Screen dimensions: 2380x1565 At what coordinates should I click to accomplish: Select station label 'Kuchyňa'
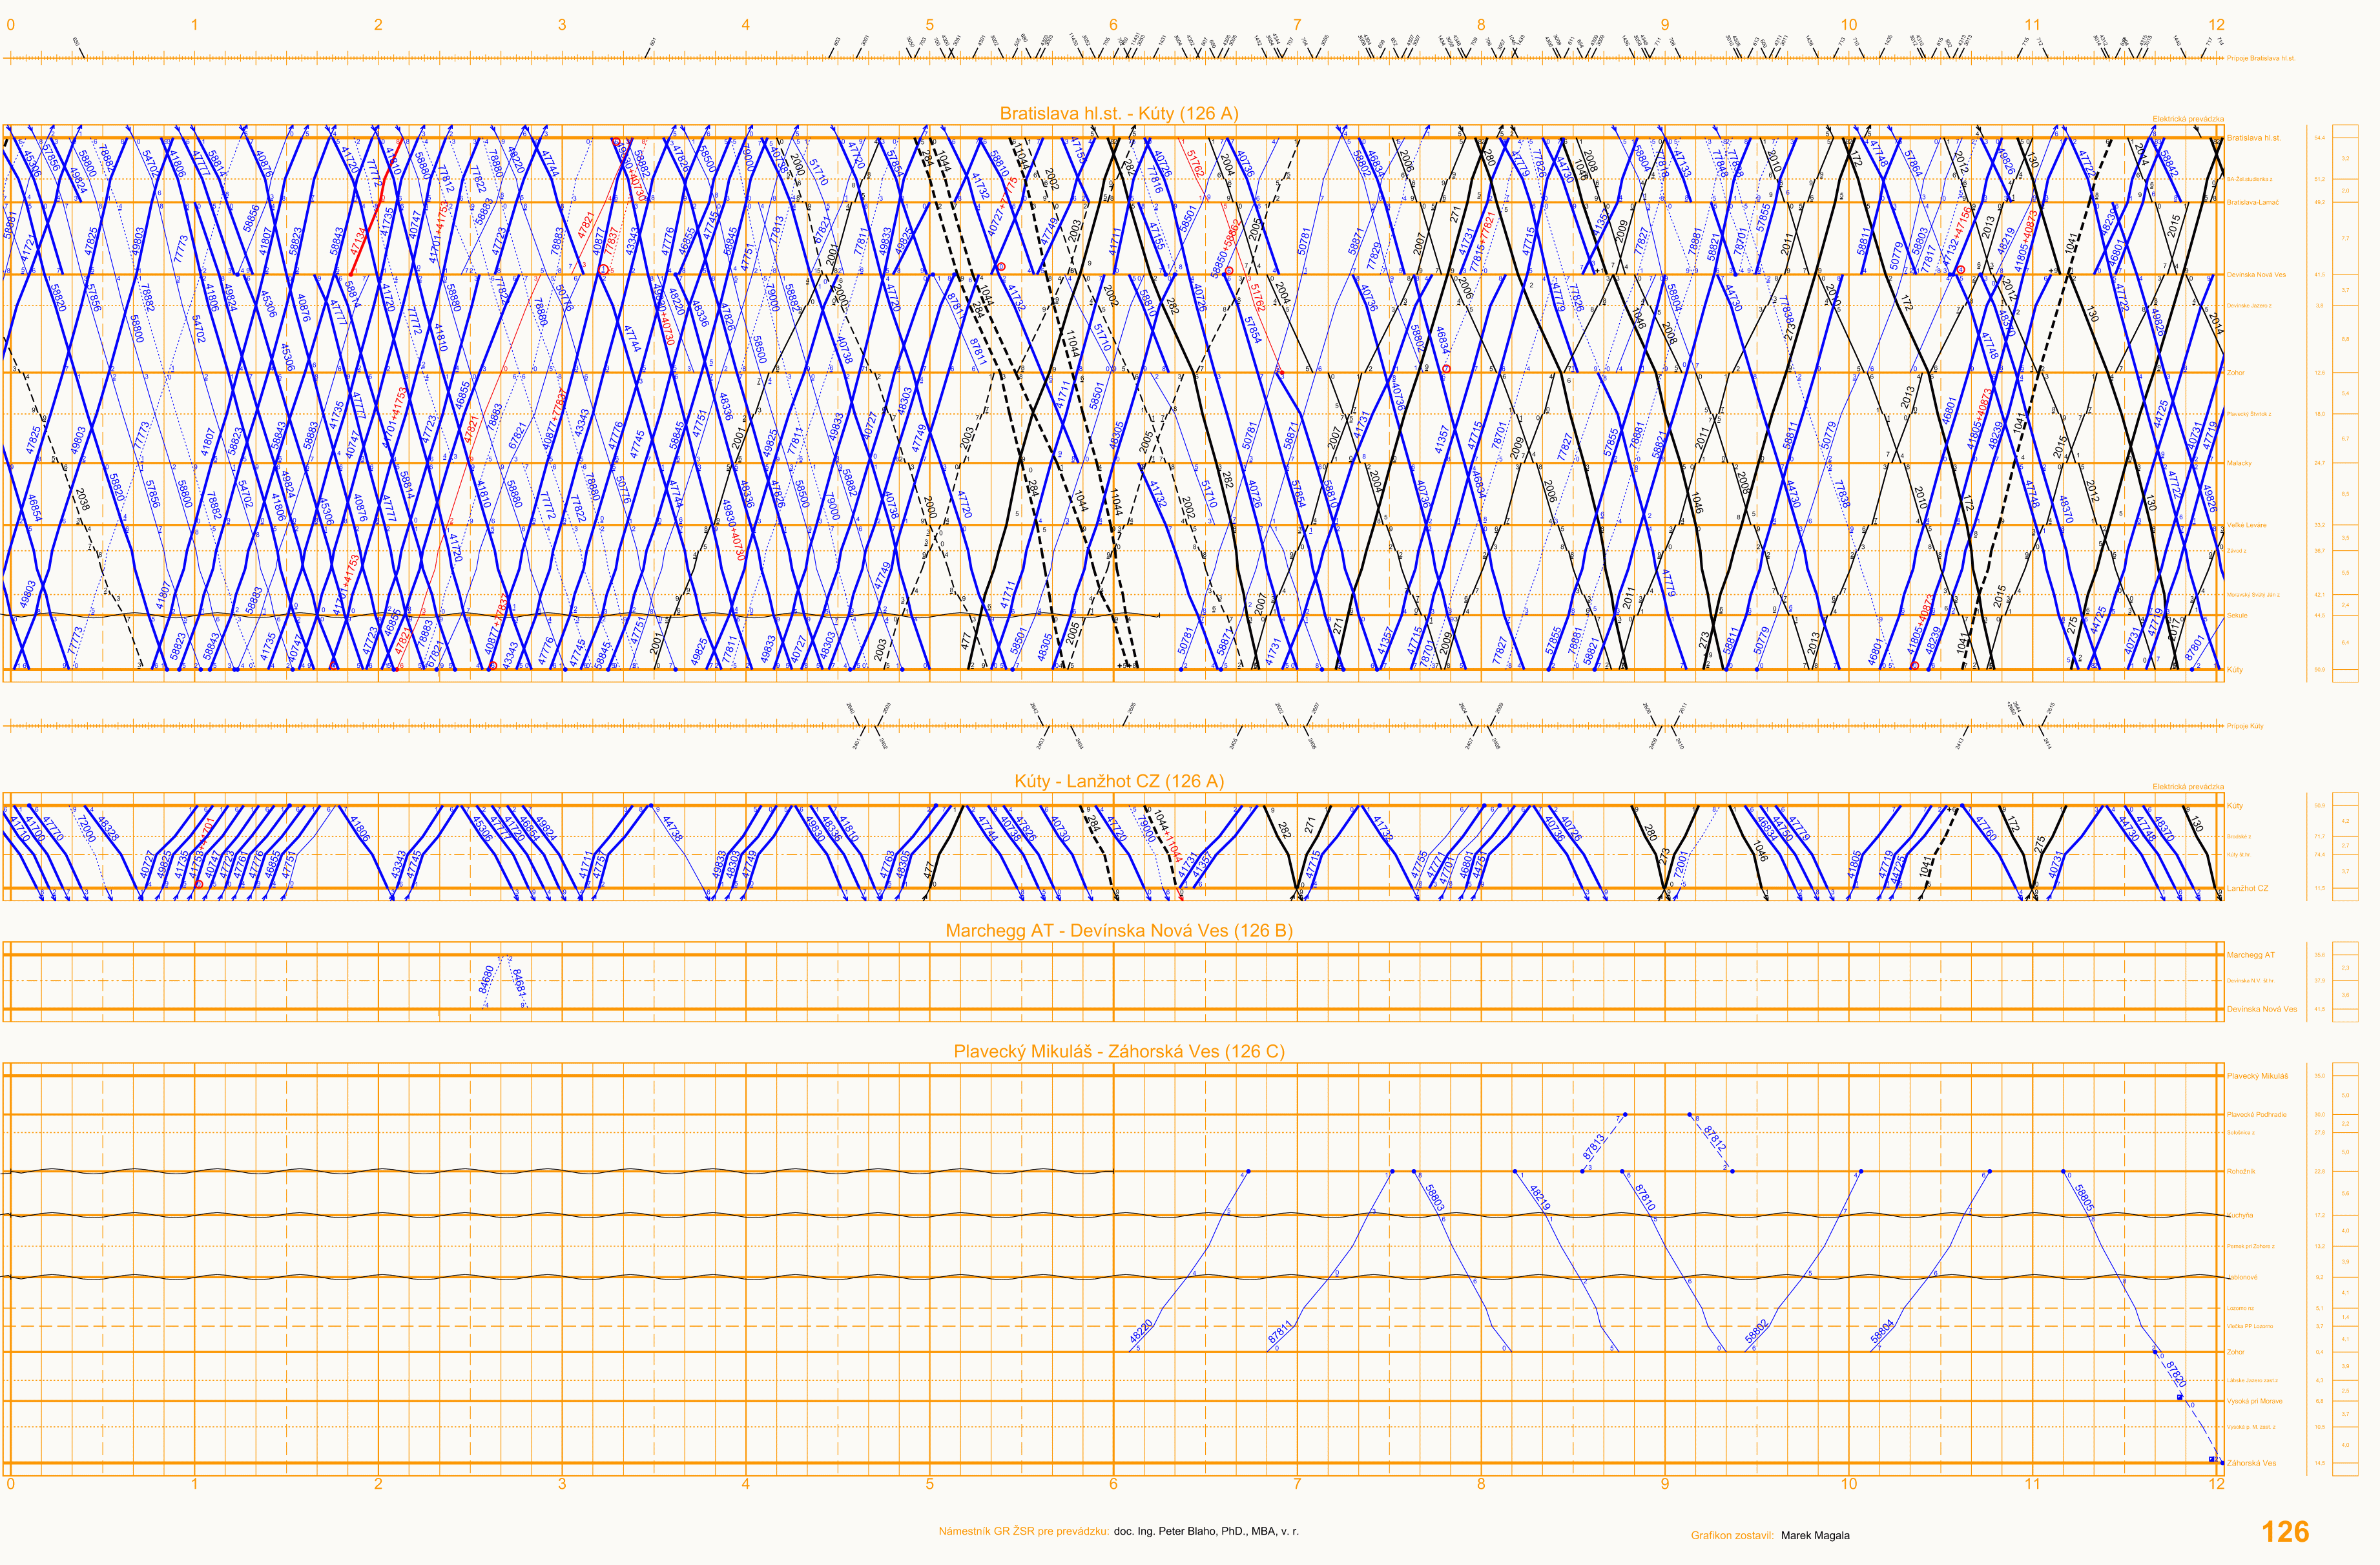(2240, 1216)
